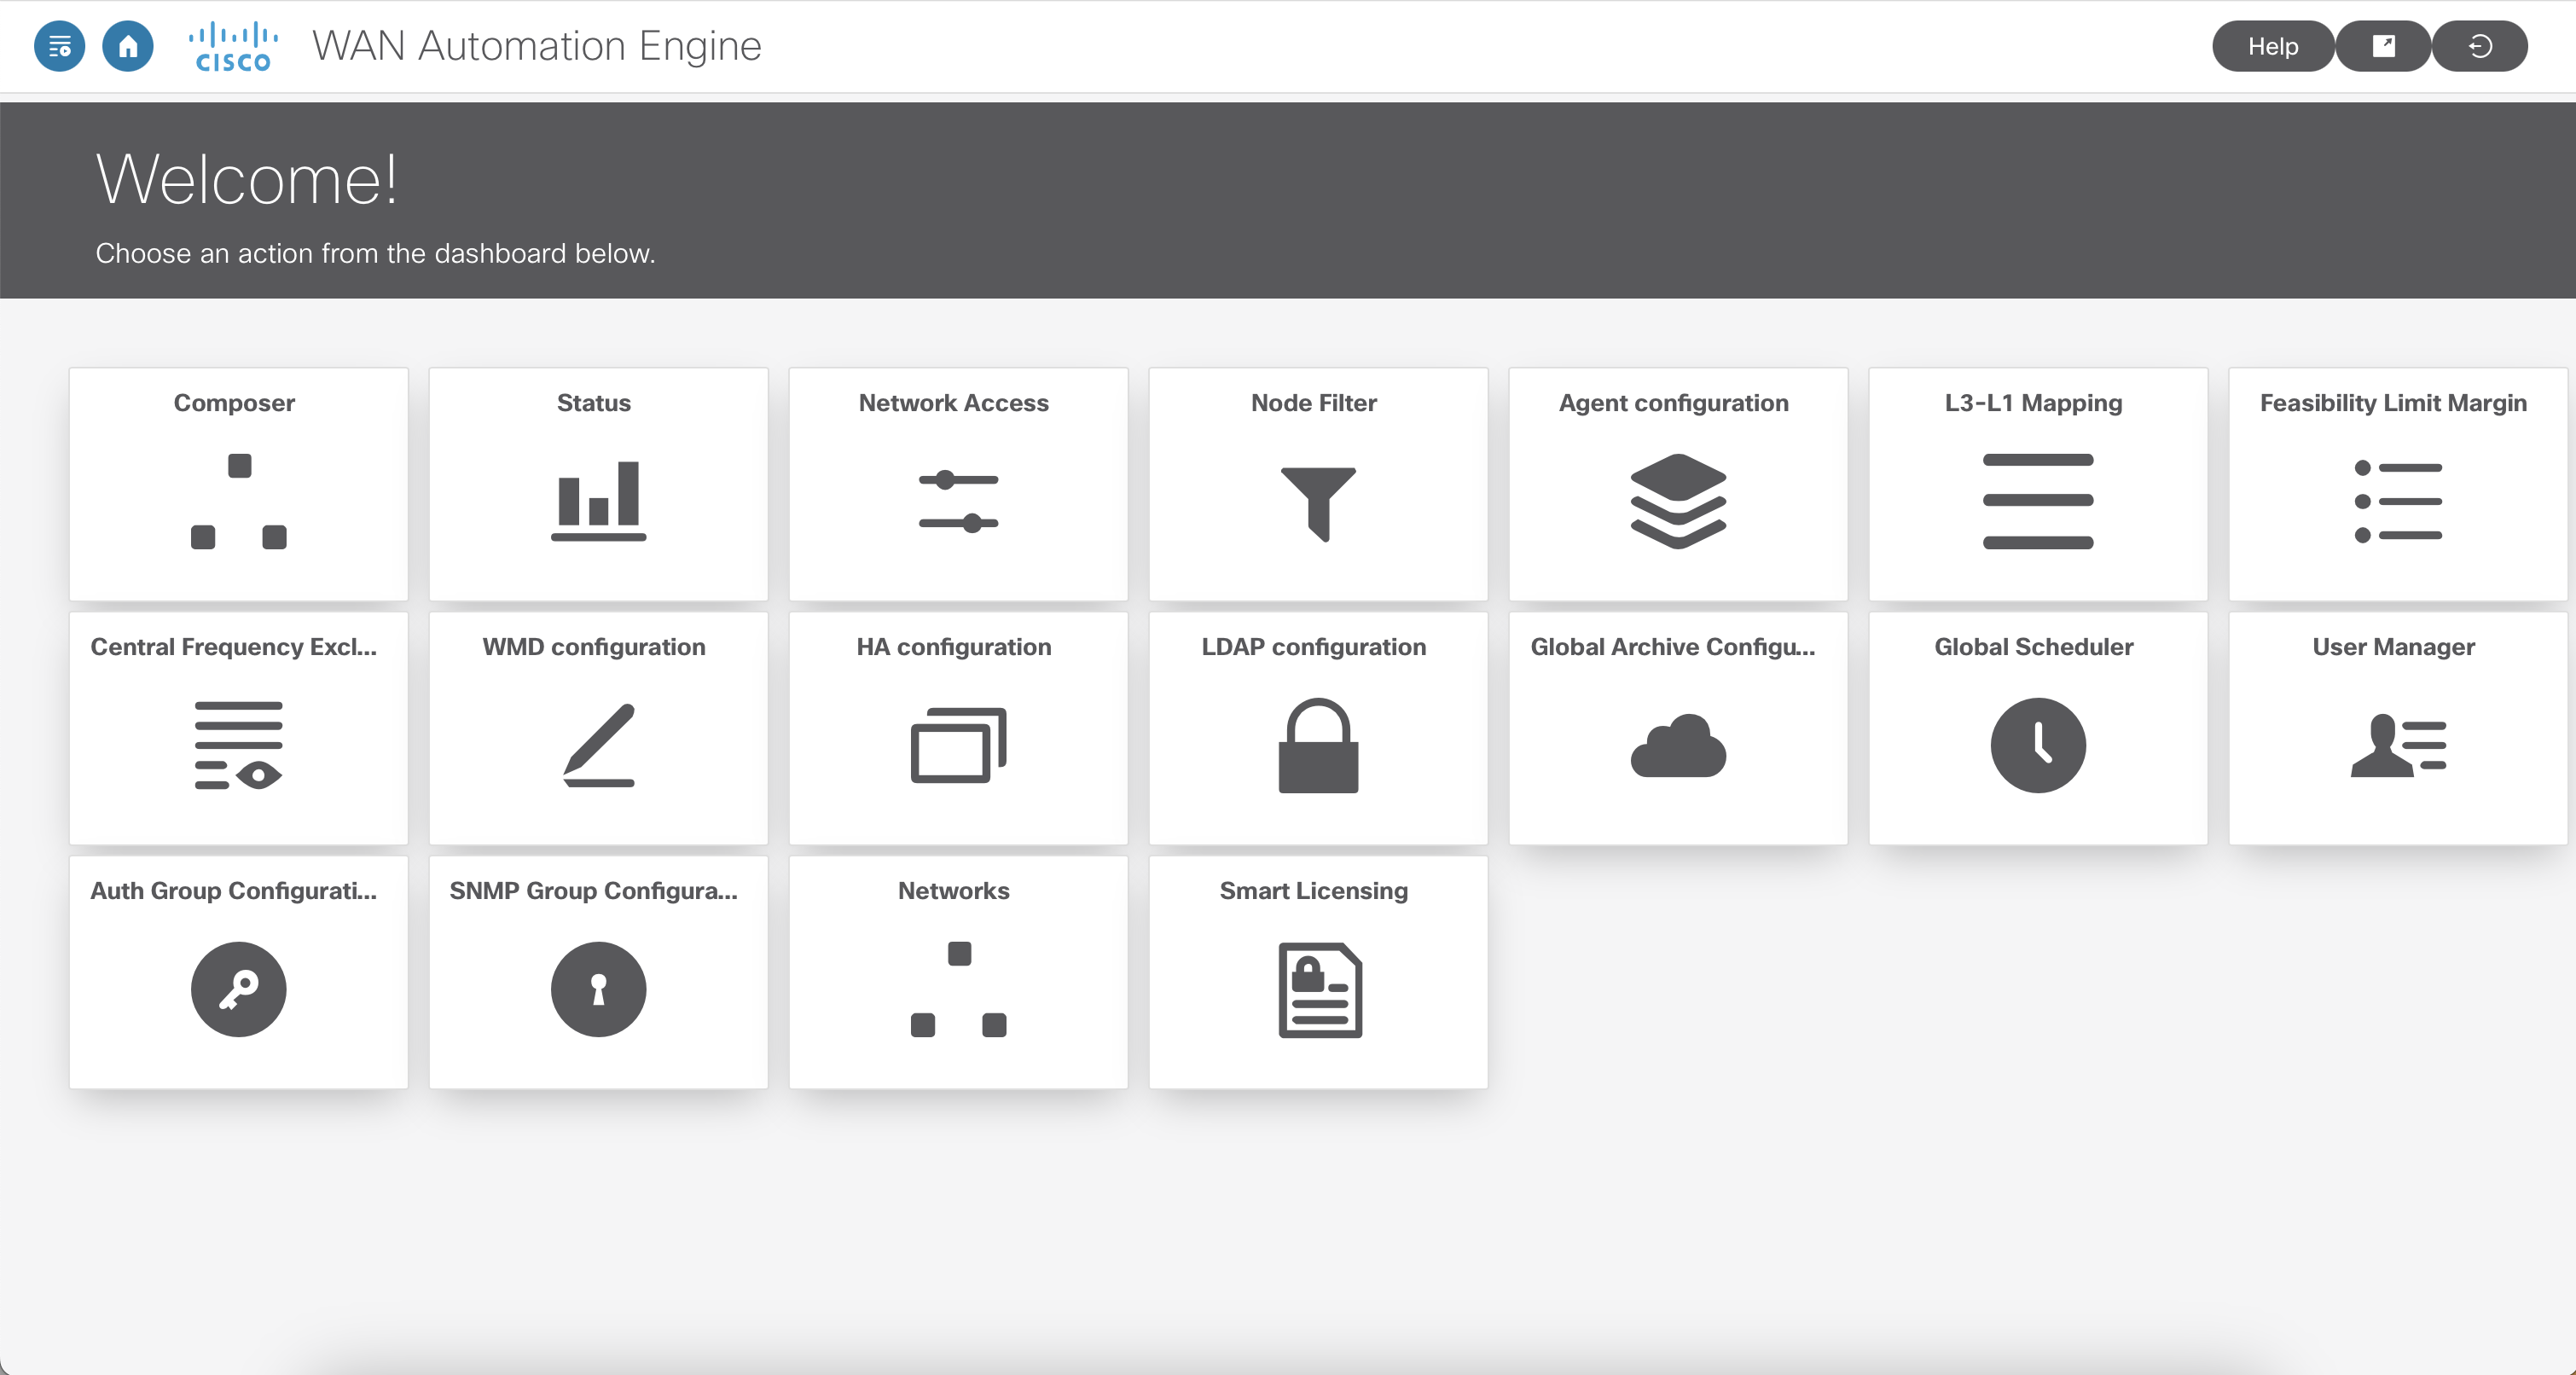Open the HA configuration windows tile

[959, 728]
